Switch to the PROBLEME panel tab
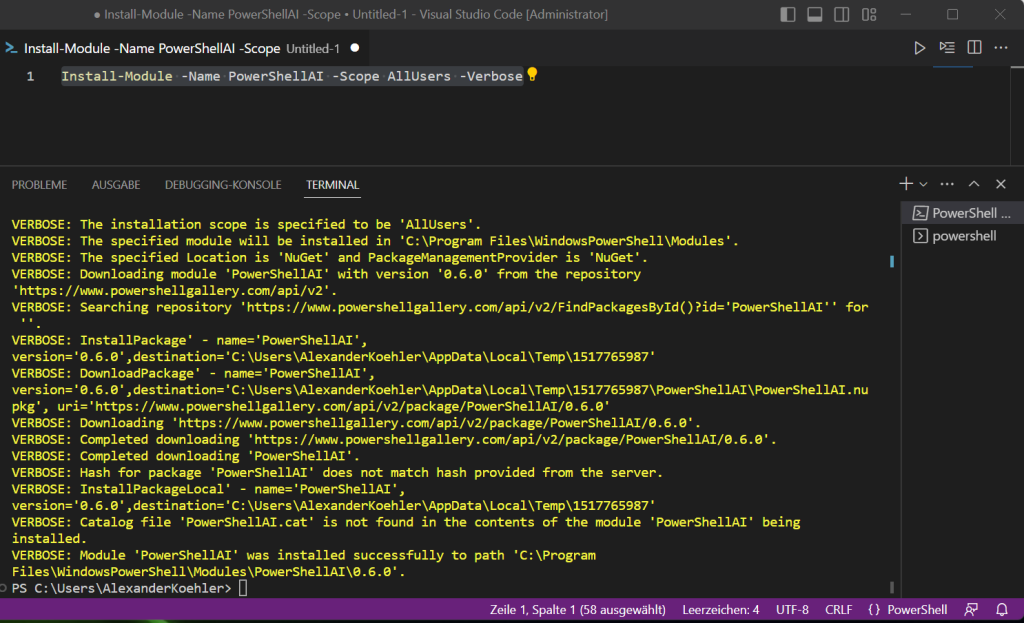 (x=39, y=185)
